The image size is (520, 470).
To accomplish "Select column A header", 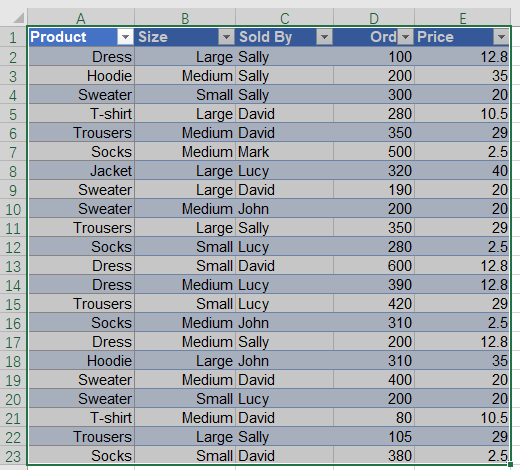I will [81, 18].
